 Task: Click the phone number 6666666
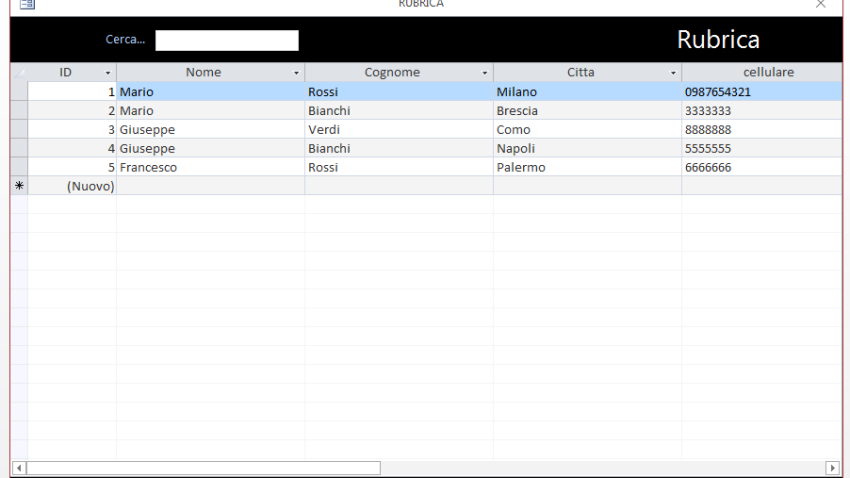tap(708, 167)
